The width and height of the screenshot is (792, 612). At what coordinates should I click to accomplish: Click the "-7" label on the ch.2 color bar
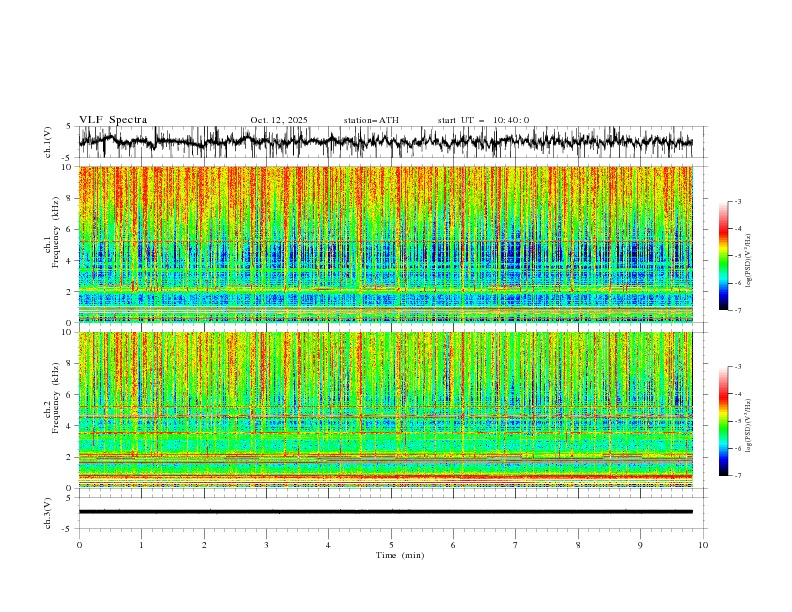(737, 475)
